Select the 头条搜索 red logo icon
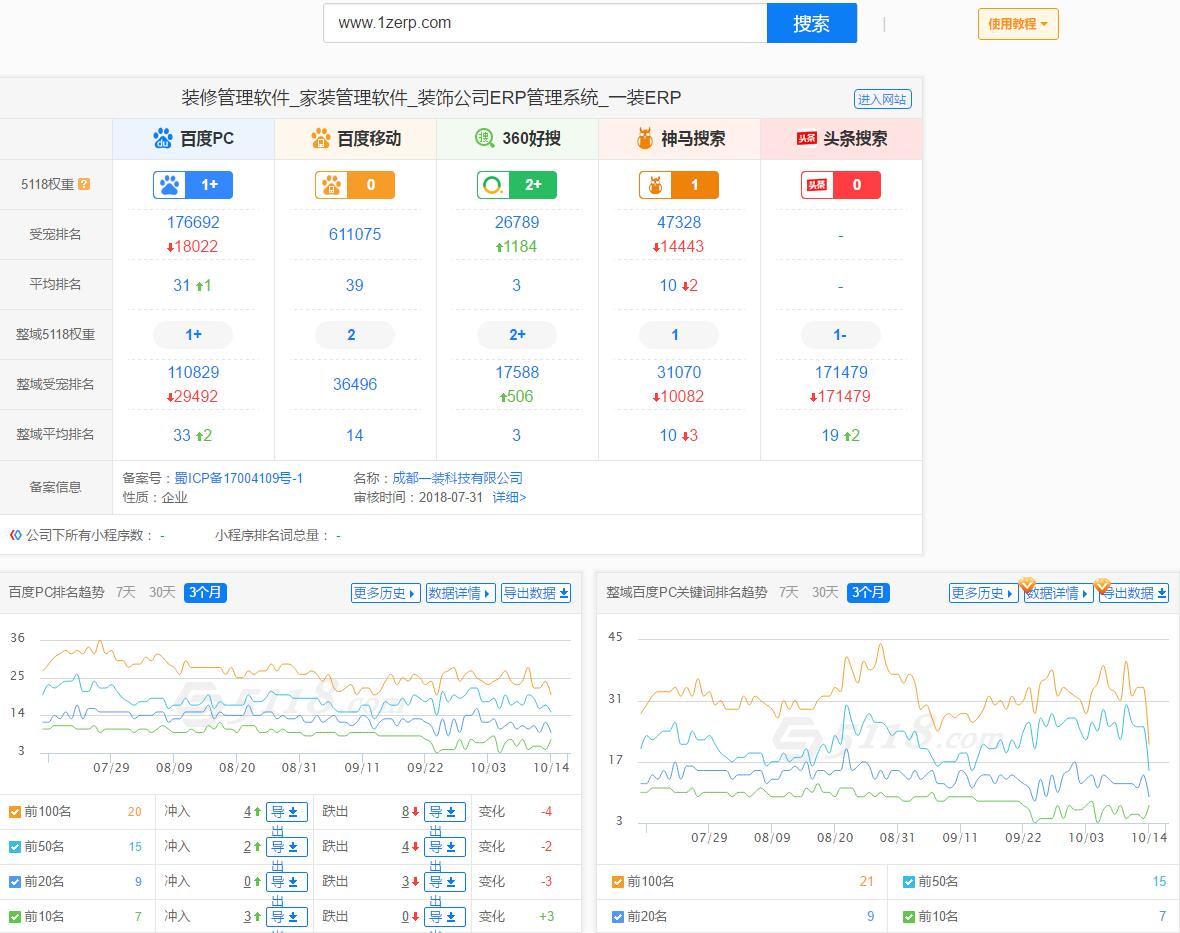Screen dimensions: 1180x933 coord(806,138)
